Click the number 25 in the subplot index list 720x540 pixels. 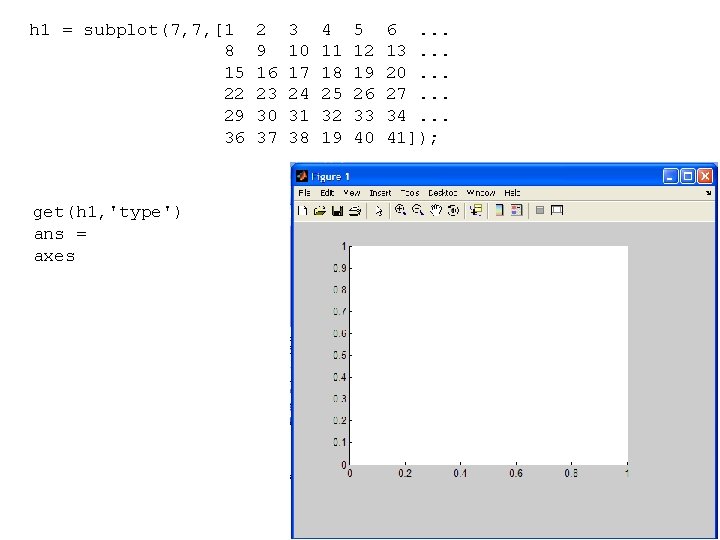pyautogui.click(x=332, y=94)
